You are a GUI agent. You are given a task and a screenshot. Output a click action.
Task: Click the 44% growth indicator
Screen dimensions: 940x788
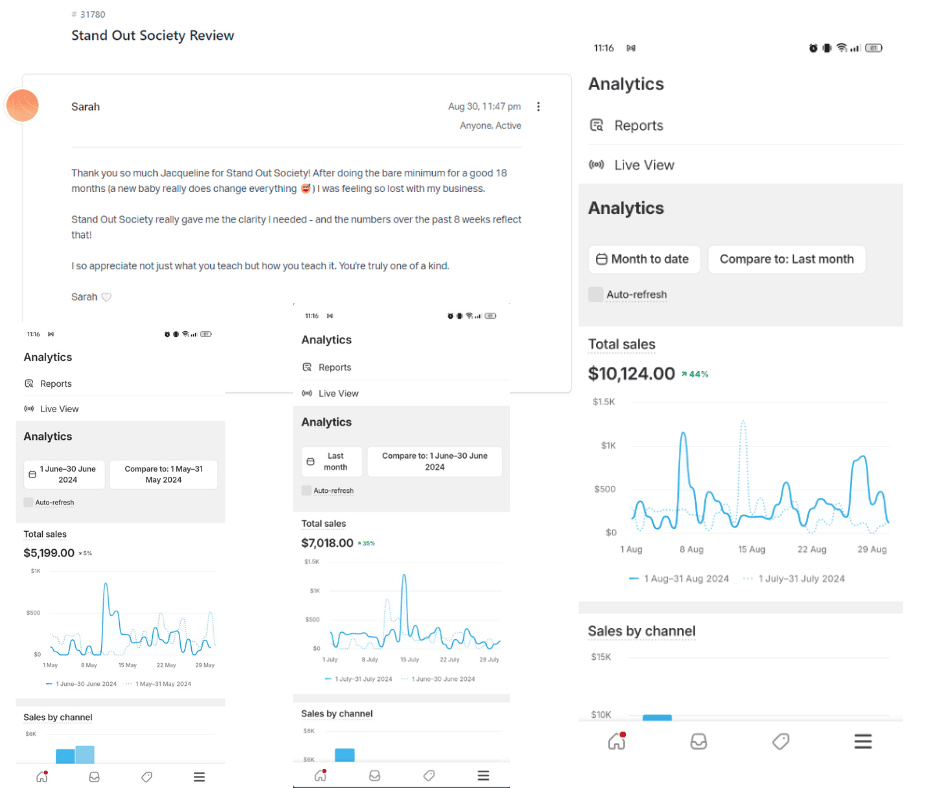point(695,374)
